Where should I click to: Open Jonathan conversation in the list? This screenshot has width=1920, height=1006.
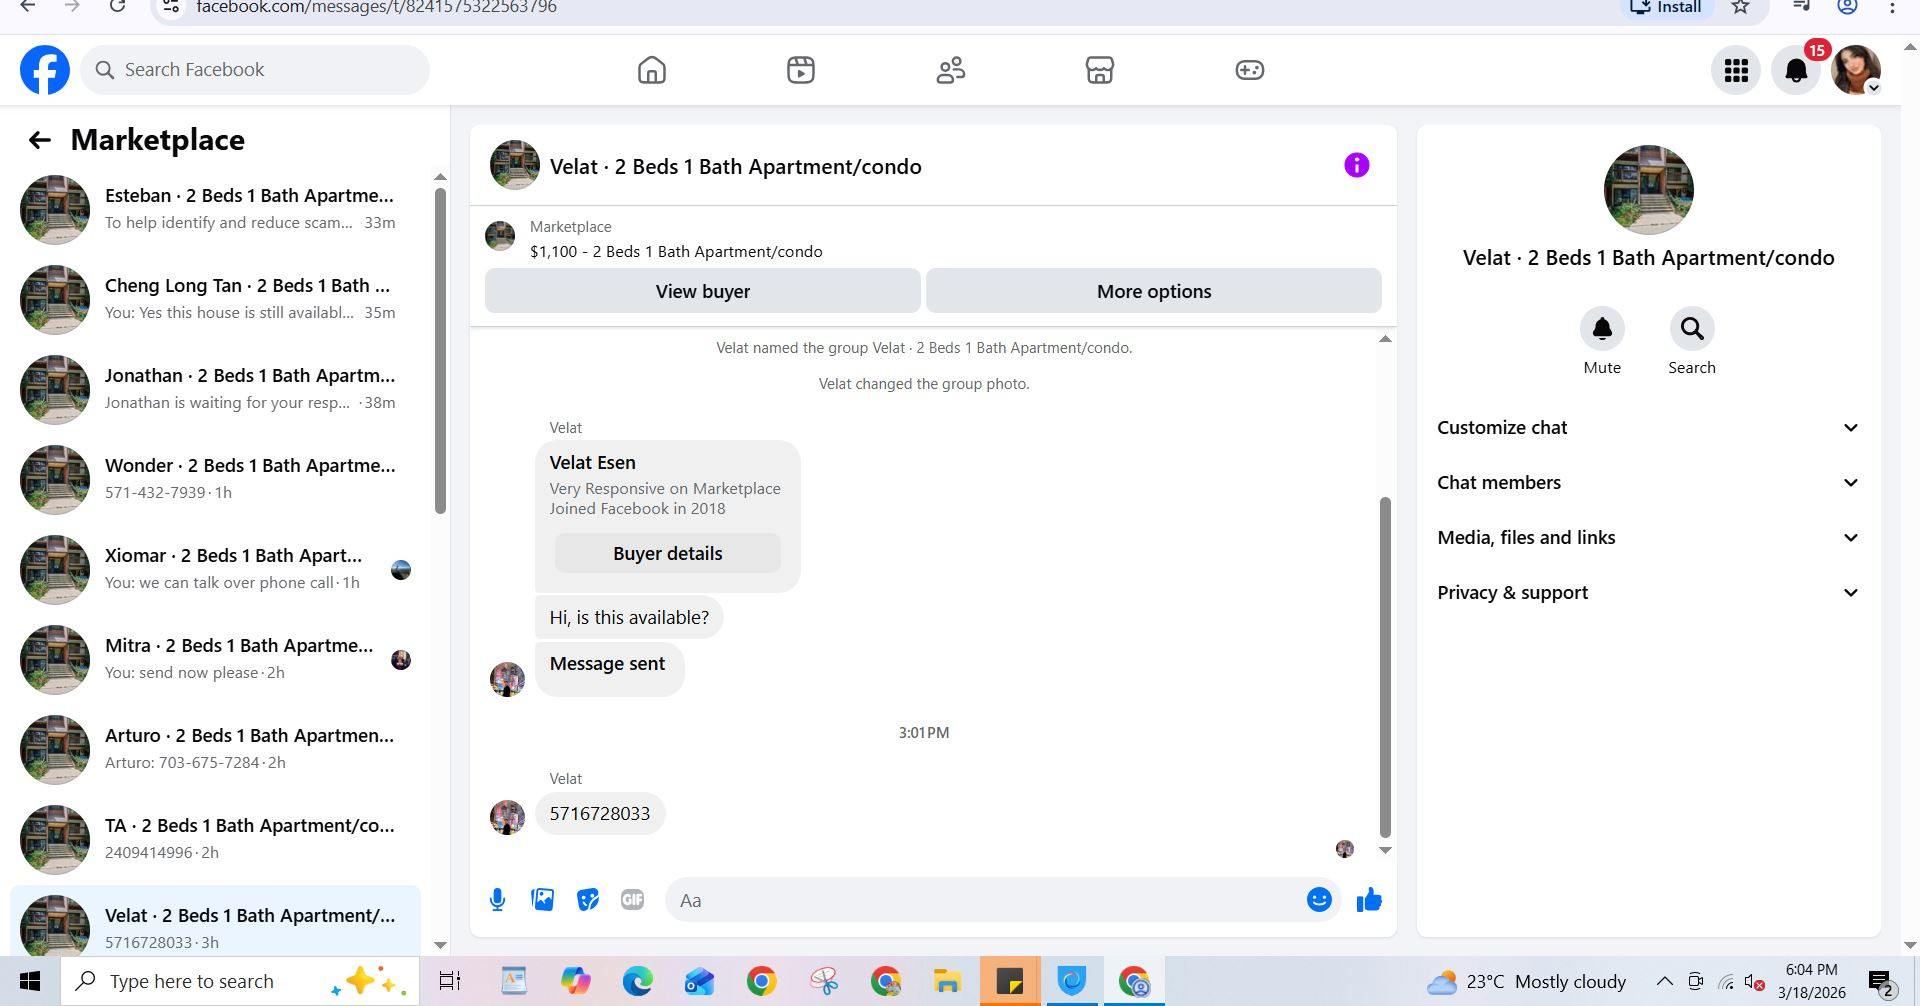pyautogui.click(x=215, y=390)
